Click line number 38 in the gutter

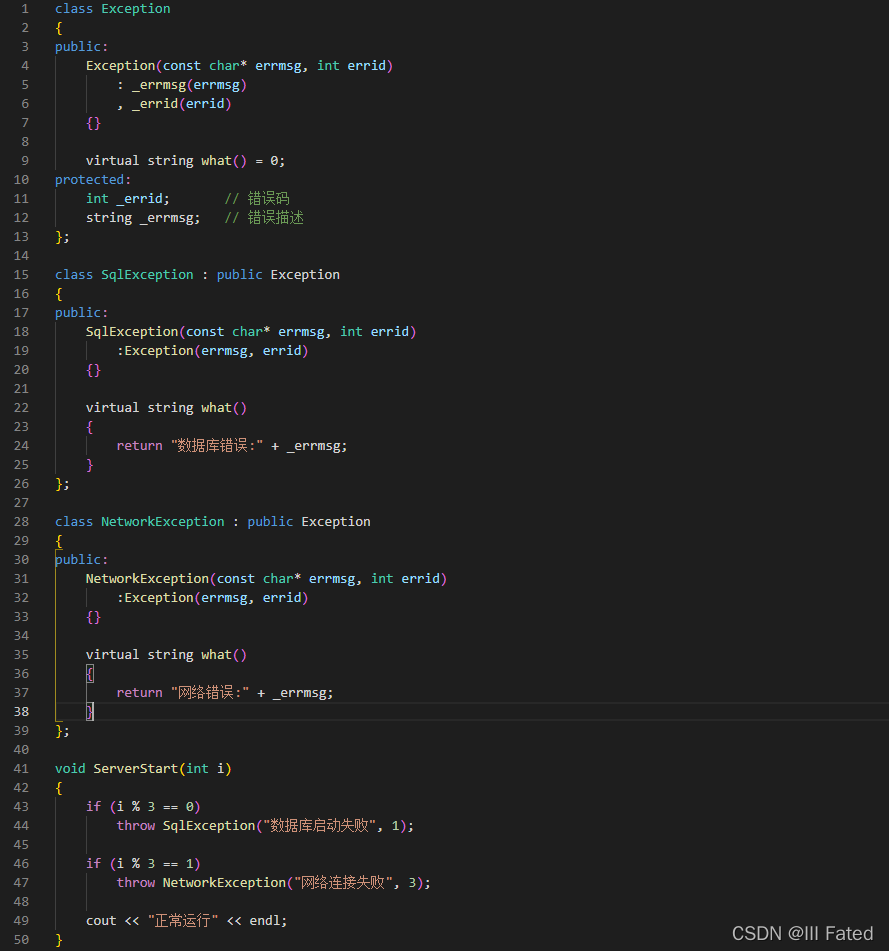click(x=21, y=711)
